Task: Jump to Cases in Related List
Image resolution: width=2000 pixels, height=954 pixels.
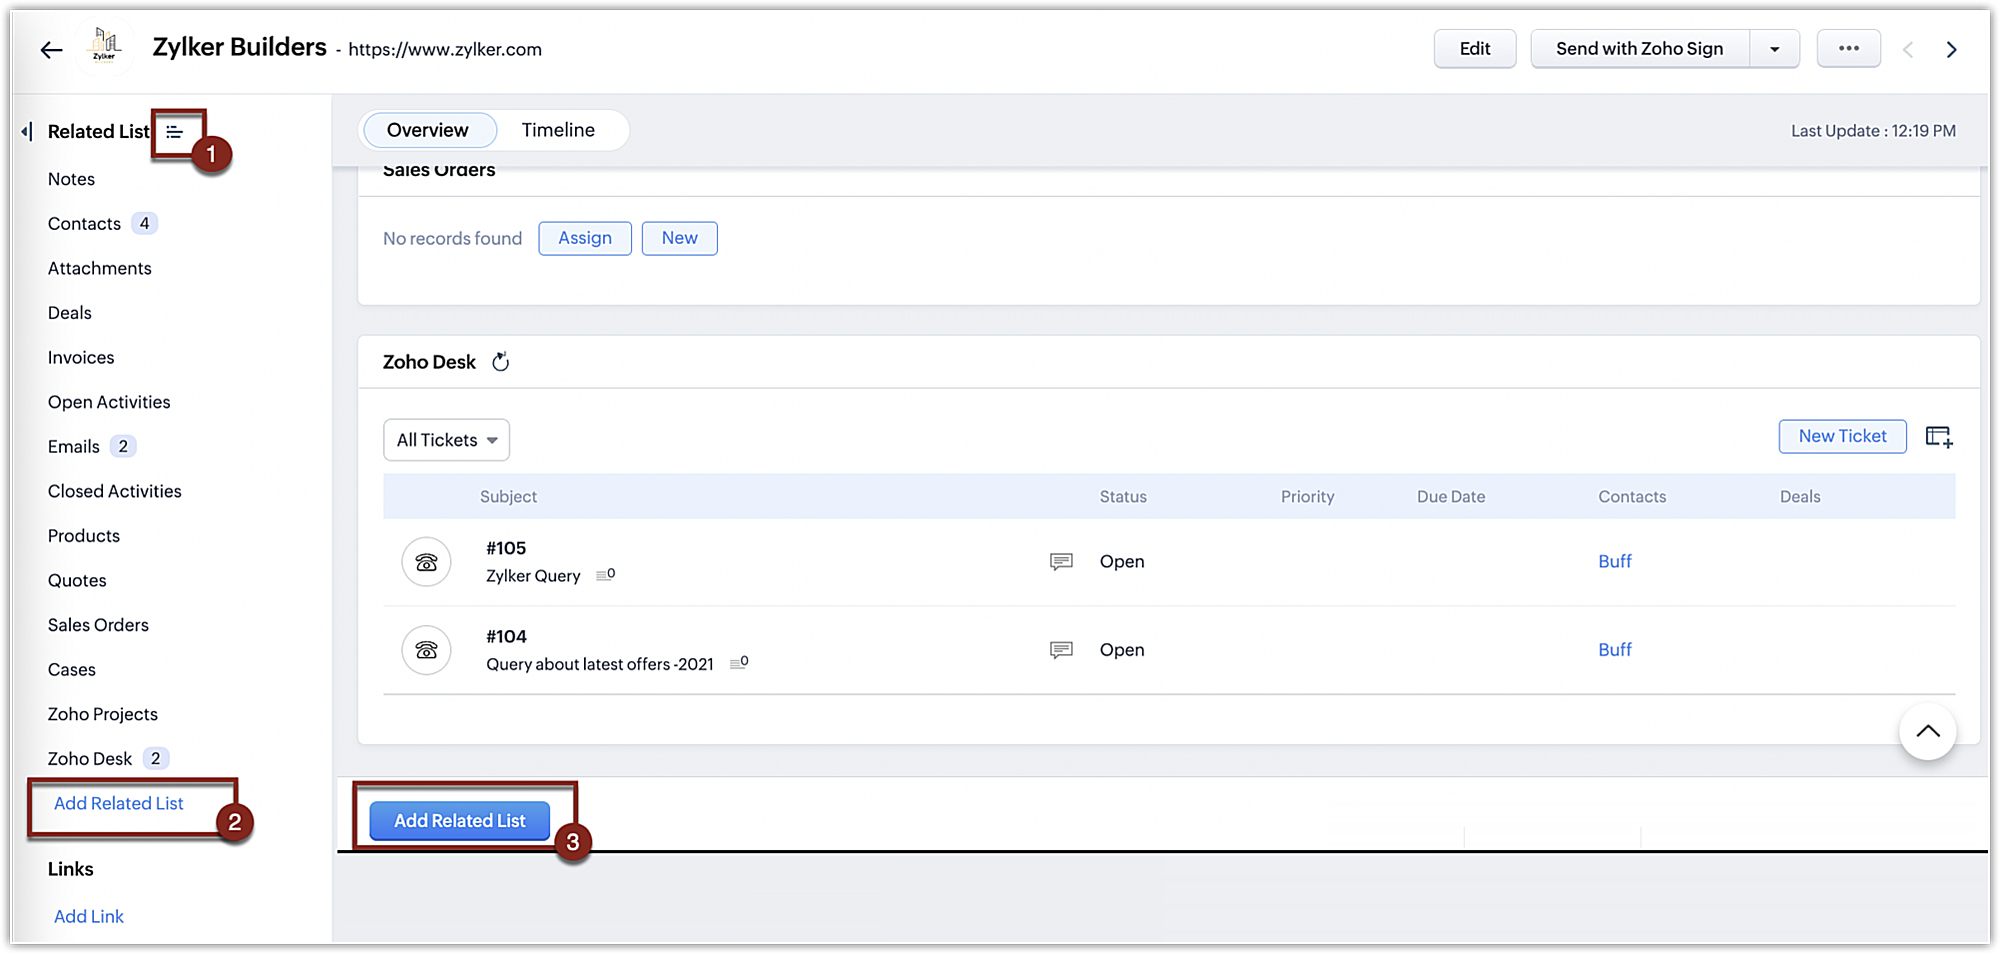Action: coord(72,670)
